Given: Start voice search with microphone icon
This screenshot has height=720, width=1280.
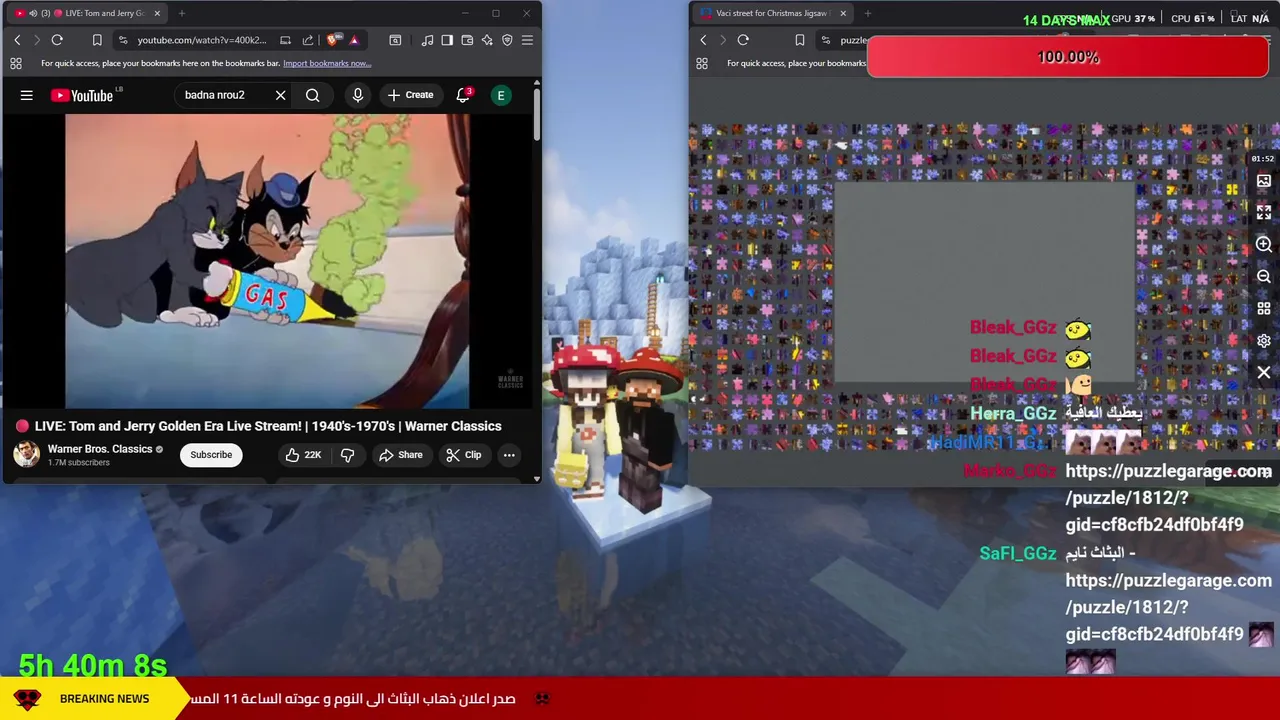Looking at the screenshot, I should coord(358,95).
